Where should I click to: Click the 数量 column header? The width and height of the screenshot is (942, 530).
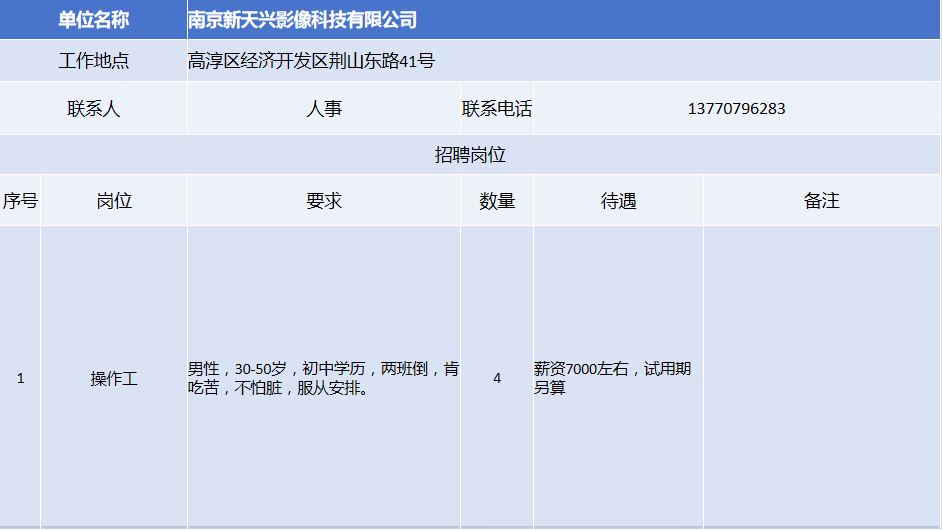(496, 201)
